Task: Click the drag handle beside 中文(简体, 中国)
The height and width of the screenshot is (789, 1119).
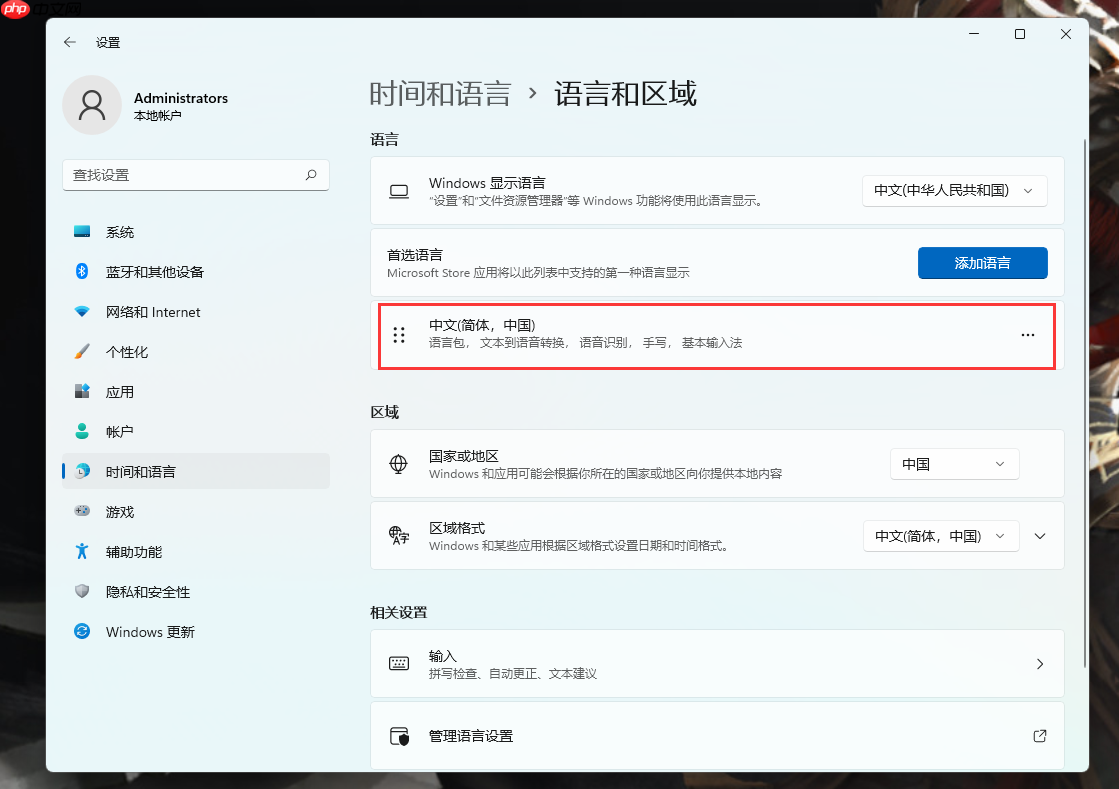Action: pos(398,335)
